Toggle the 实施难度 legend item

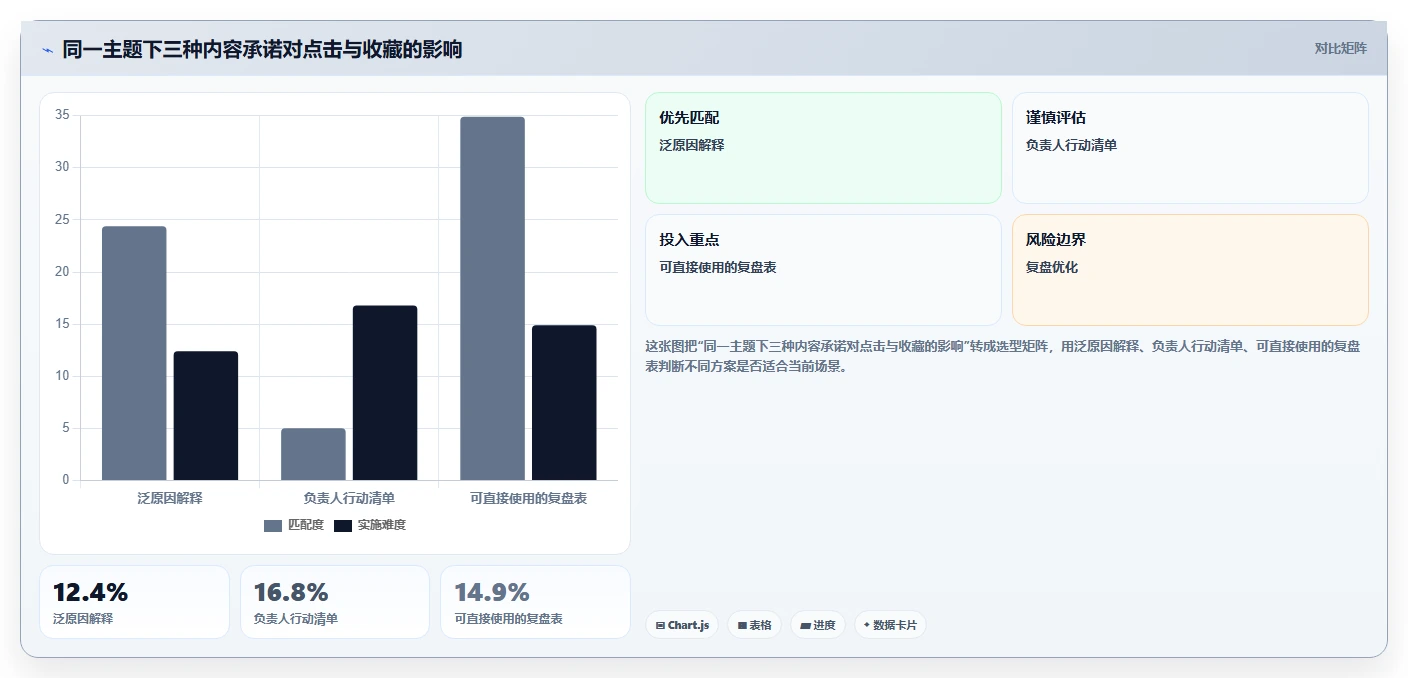(370, 525)
